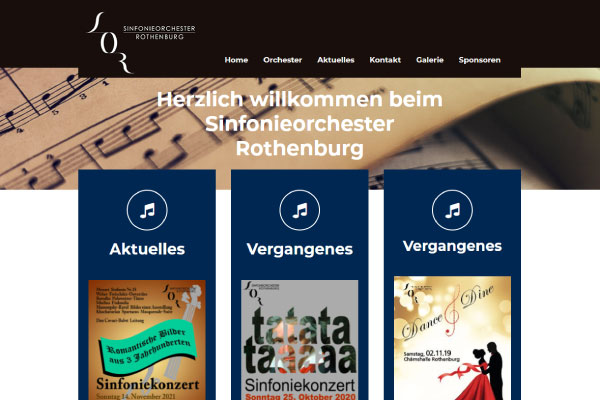Viewport: 600px width, 400px height.
Task: Go to the Aktuelles navigation link
Action: pyautogui.click(x=336, y=60)
